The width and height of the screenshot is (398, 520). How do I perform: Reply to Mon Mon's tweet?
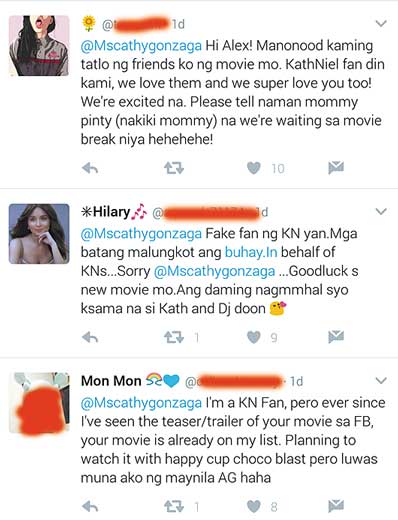point(90,507)
